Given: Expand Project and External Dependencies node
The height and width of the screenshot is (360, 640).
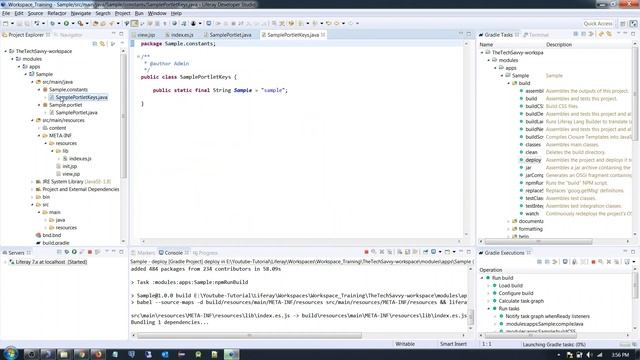Looking at the screenshot, I should tap(32, 189).
